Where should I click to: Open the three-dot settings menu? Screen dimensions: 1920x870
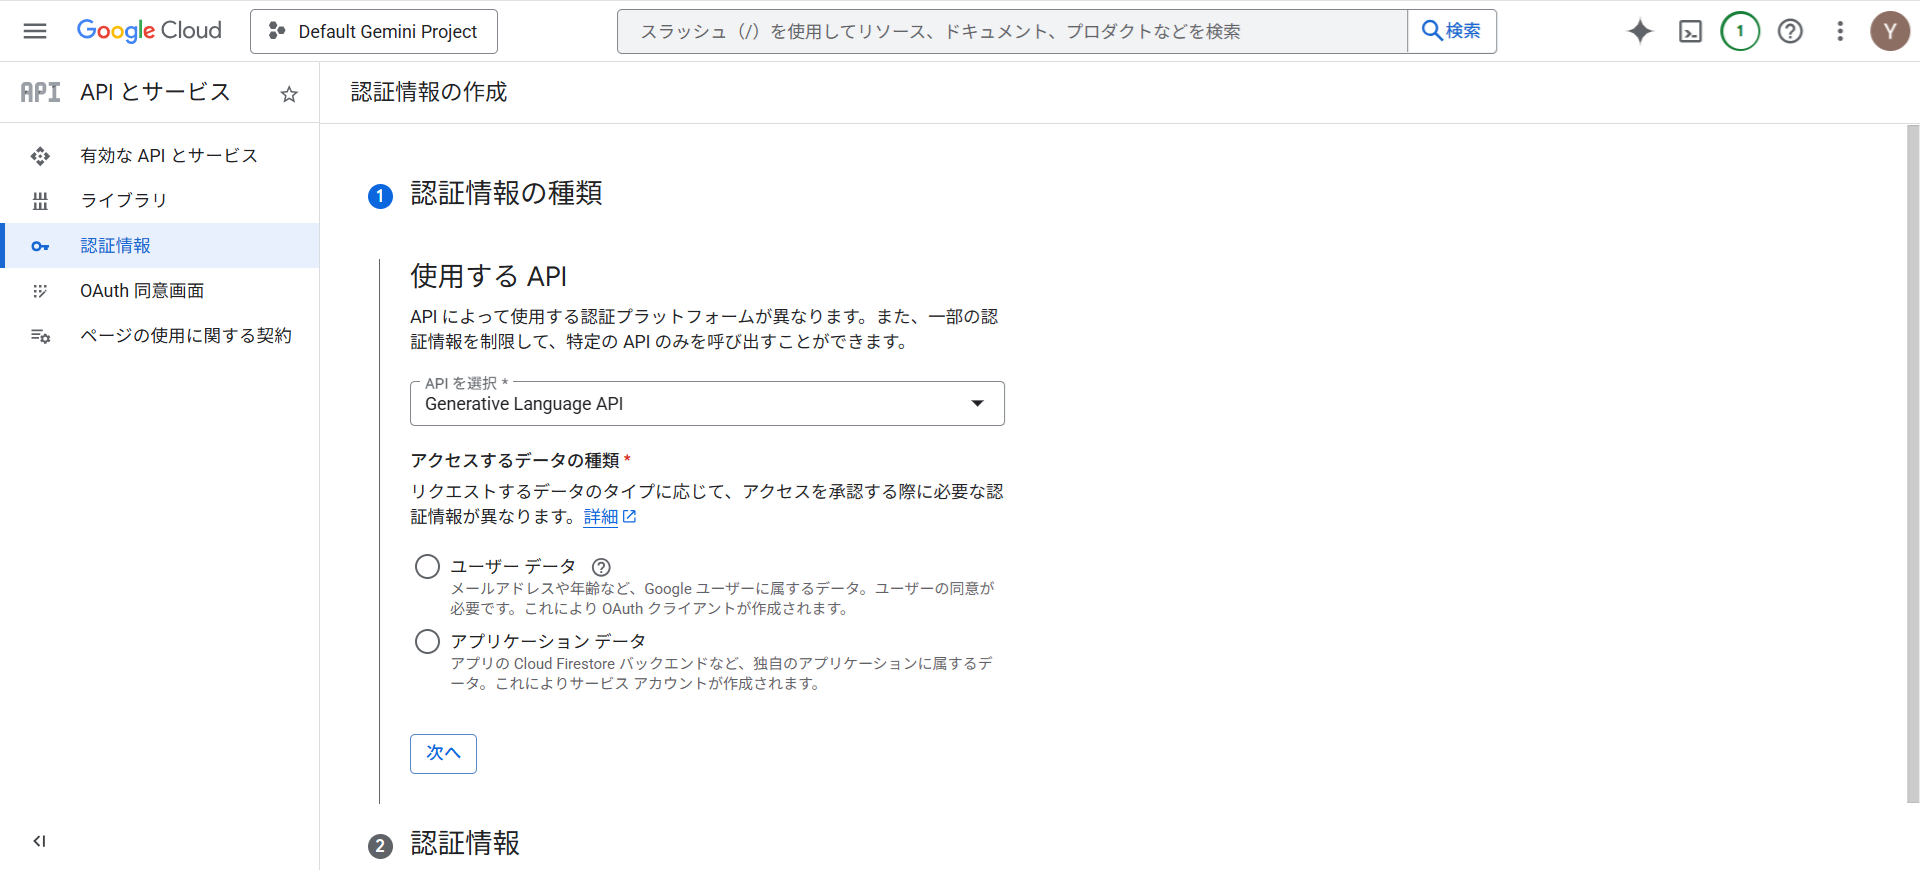[1840, 31]
